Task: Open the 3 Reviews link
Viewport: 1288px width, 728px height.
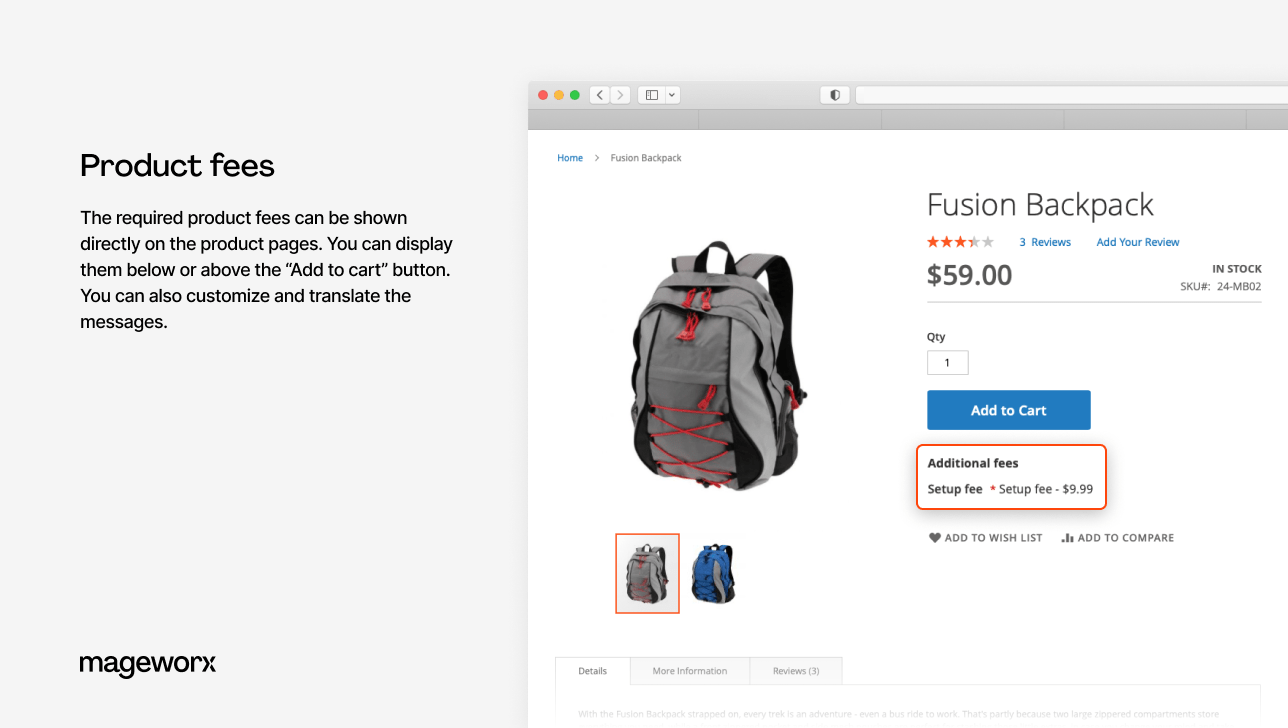Action: (x=1045, y=241)
